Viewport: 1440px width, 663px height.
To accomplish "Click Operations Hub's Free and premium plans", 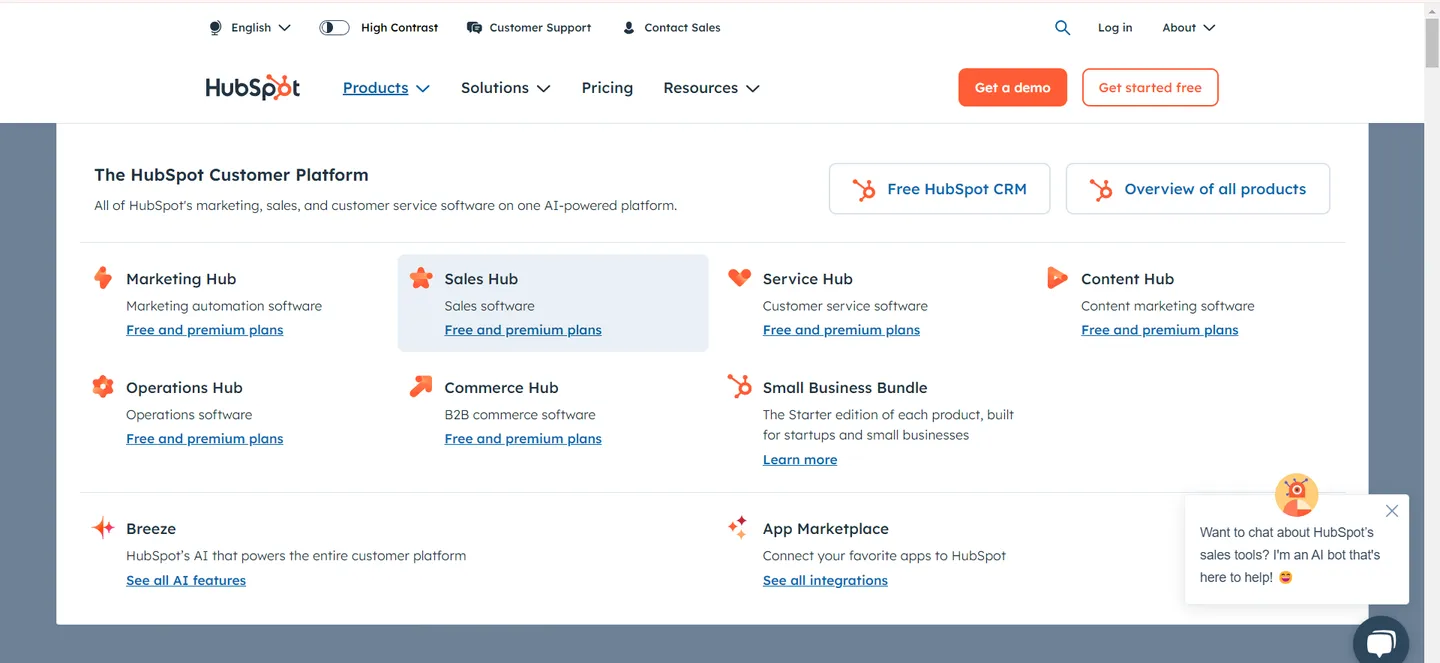I will [x=204, y=439].
